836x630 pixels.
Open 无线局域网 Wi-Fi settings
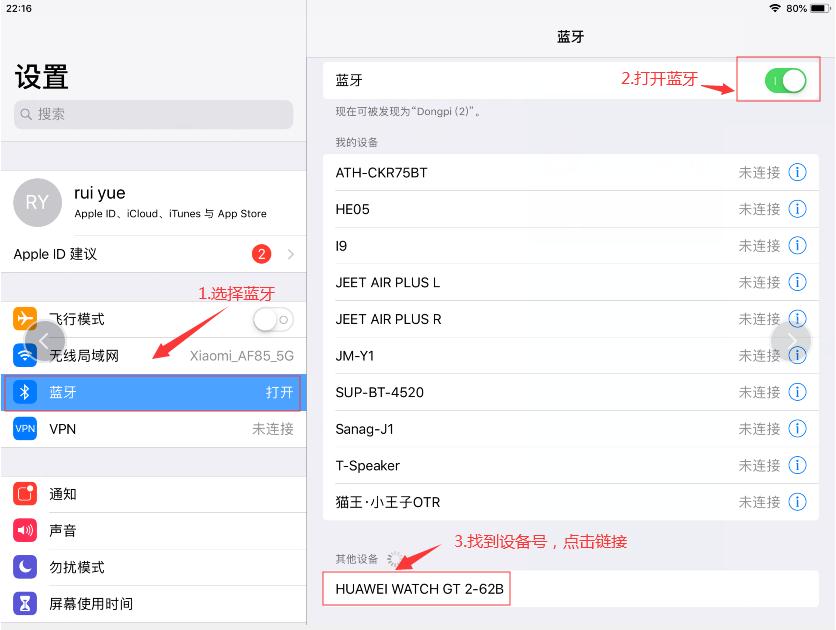[x=154, y=356]
